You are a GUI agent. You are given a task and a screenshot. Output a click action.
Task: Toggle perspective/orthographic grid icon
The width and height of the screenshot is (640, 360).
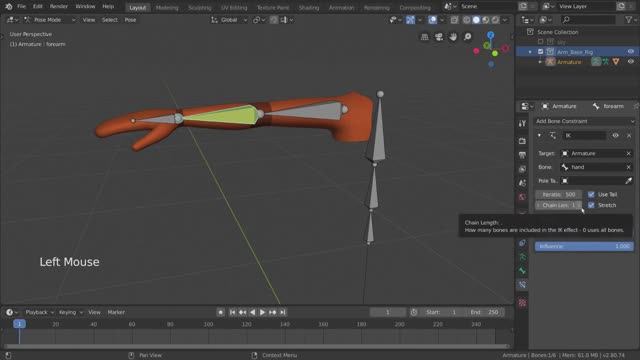424,37
